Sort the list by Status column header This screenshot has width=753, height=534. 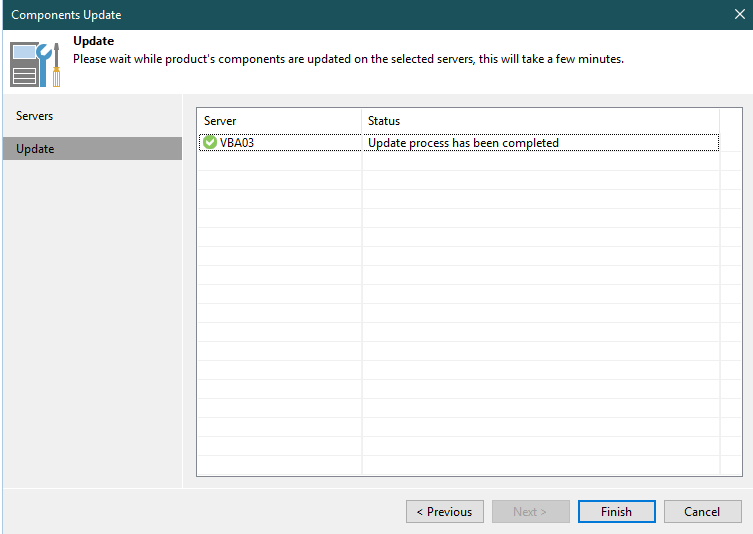pos(540,121)
